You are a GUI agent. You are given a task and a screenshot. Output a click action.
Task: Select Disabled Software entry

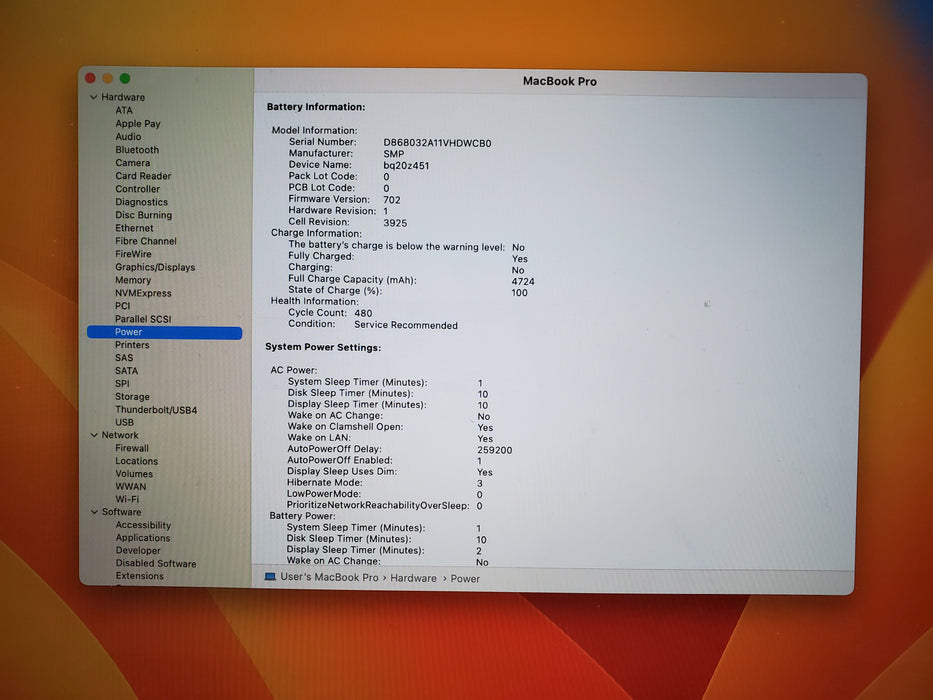click(155, 564)
